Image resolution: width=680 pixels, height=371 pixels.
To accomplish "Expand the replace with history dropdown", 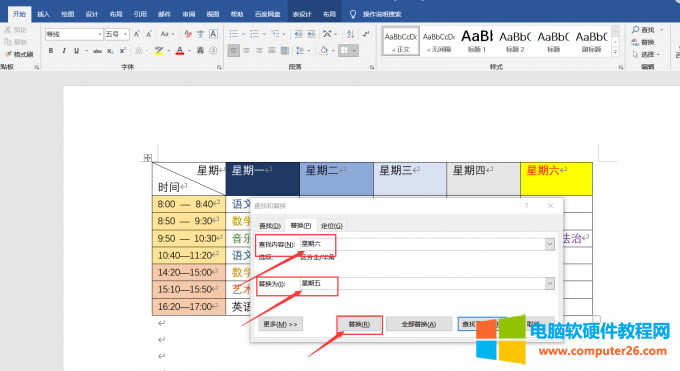I will [x=549, y=283].
